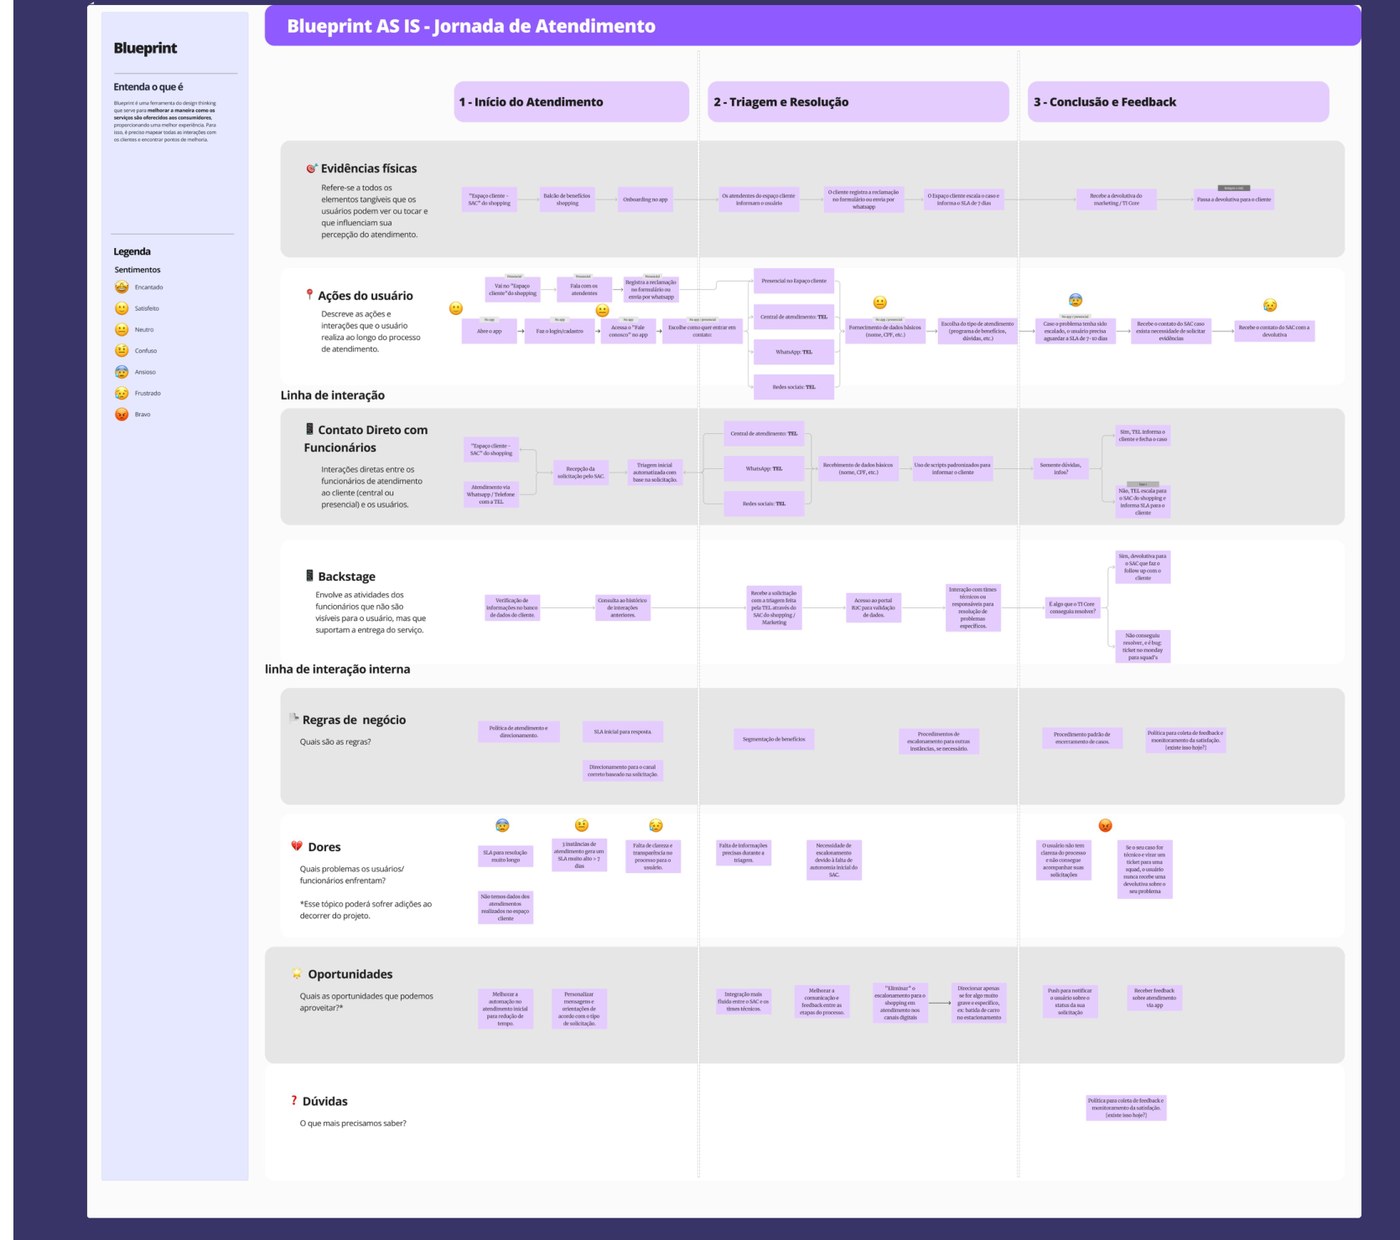
Task: Click the Neutro emoji in the legend
Action: click(x=122, y=329)
